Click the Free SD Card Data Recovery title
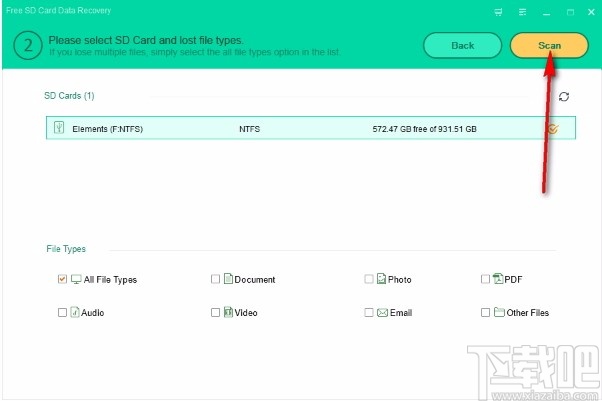The width and height of the screenshot is (602, 401). (x=58, y=10)
